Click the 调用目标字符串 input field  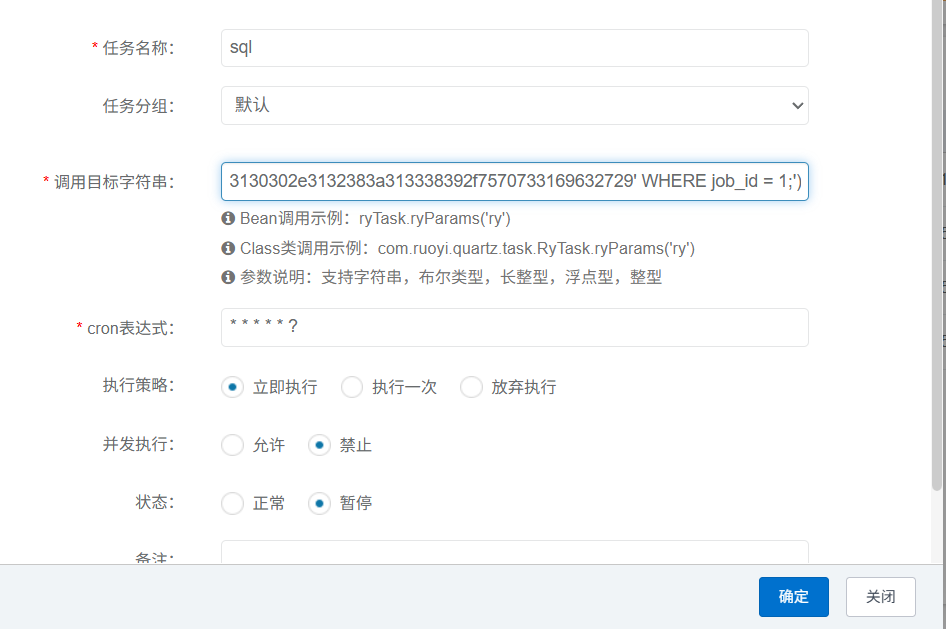[515, 182]
